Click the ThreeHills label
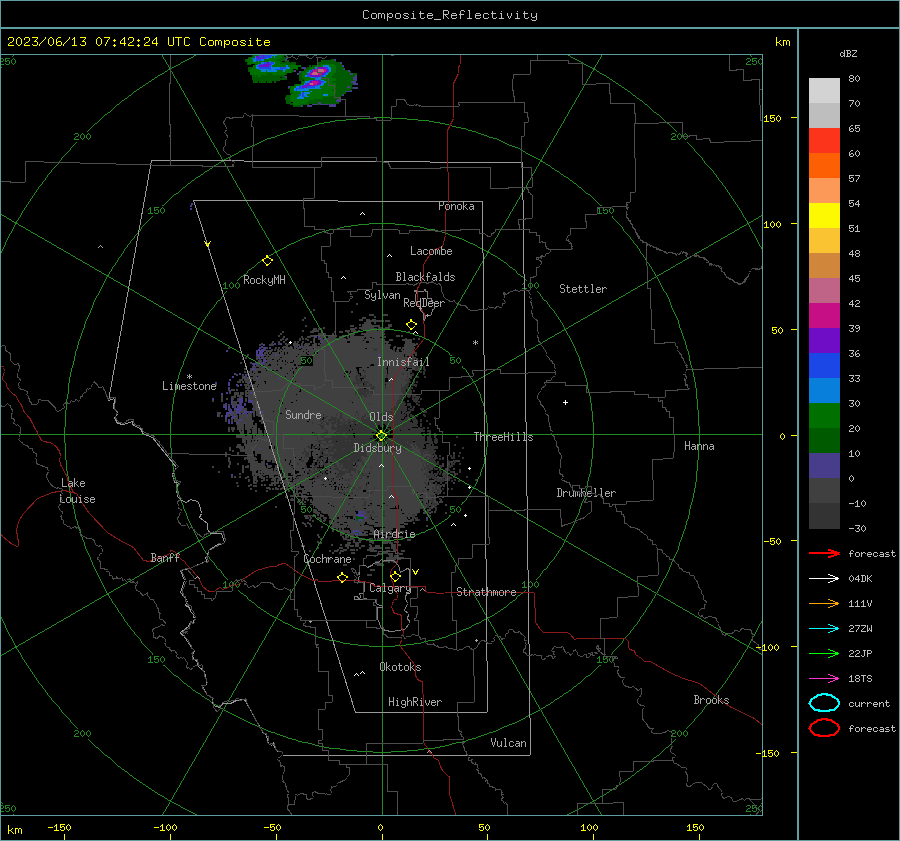Viewport: 900px width, 841px height. [x=503, y=437]
